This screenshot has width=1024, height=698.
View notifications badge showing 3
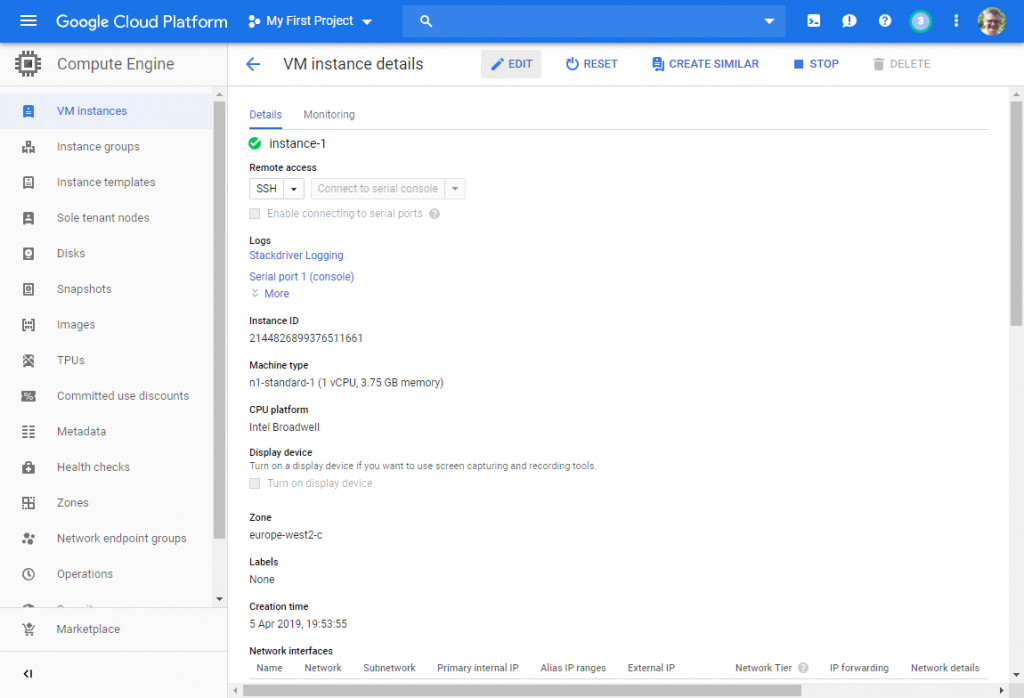click(920, 21)
